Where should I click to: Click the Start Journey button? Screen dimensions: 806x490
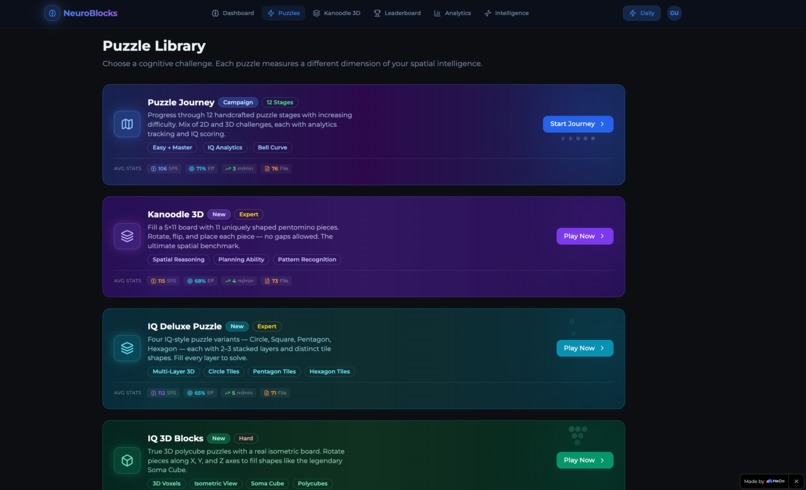578,124
